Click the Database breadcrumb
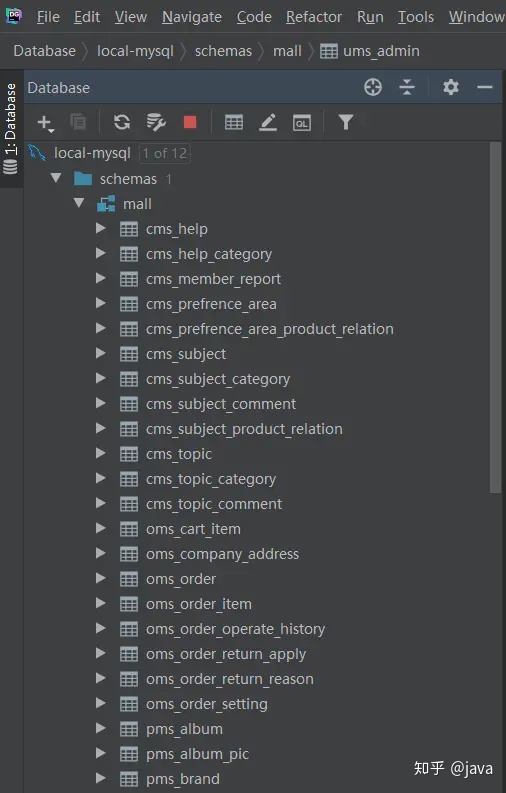This screenshot has width=506, height=793. [x=44, y=51]
